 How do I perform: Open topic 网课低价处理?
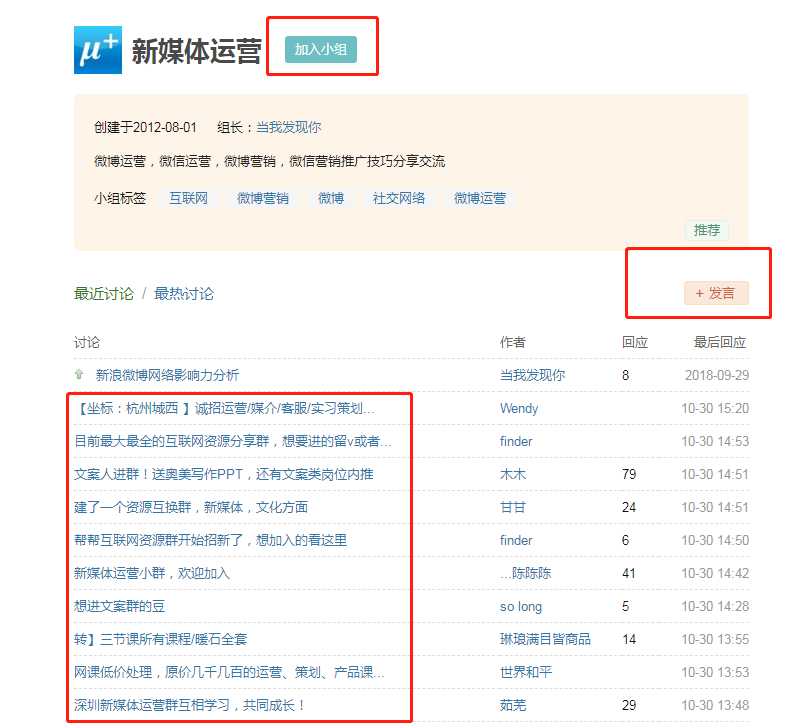click(x=229, y=672)
